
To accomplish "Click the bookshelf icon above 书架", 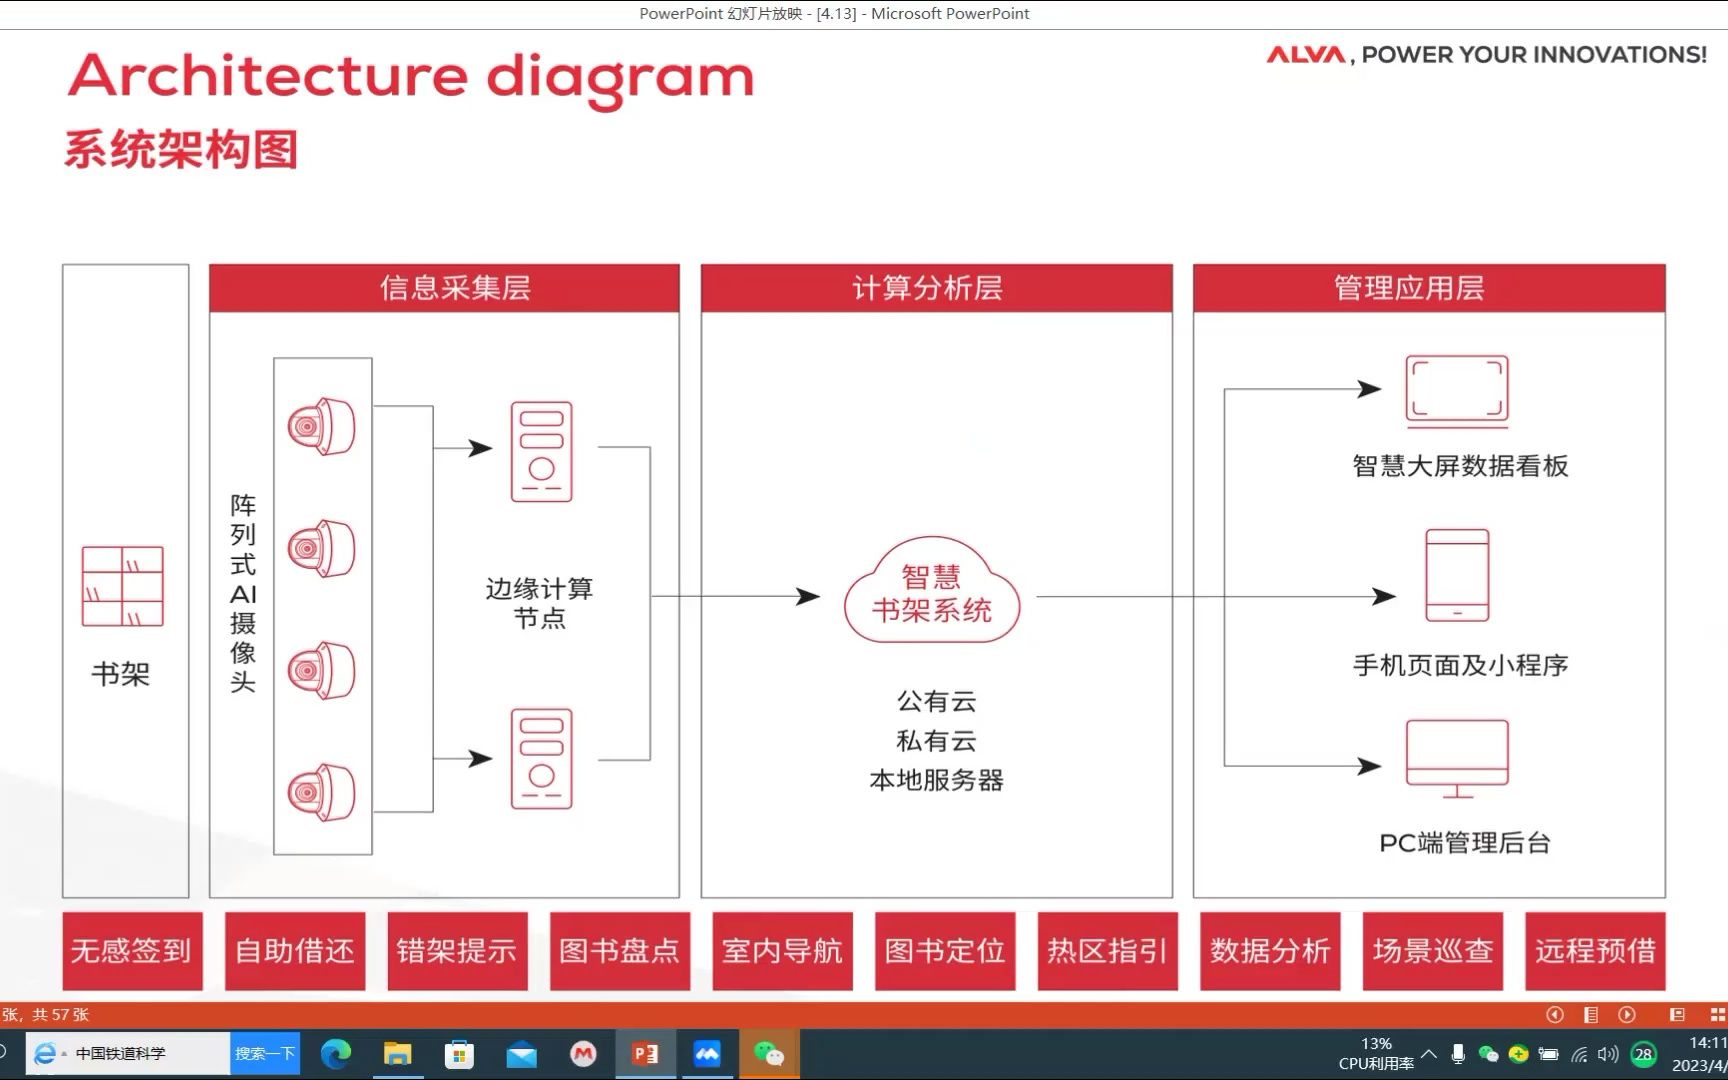I will (x=122, y=586).
